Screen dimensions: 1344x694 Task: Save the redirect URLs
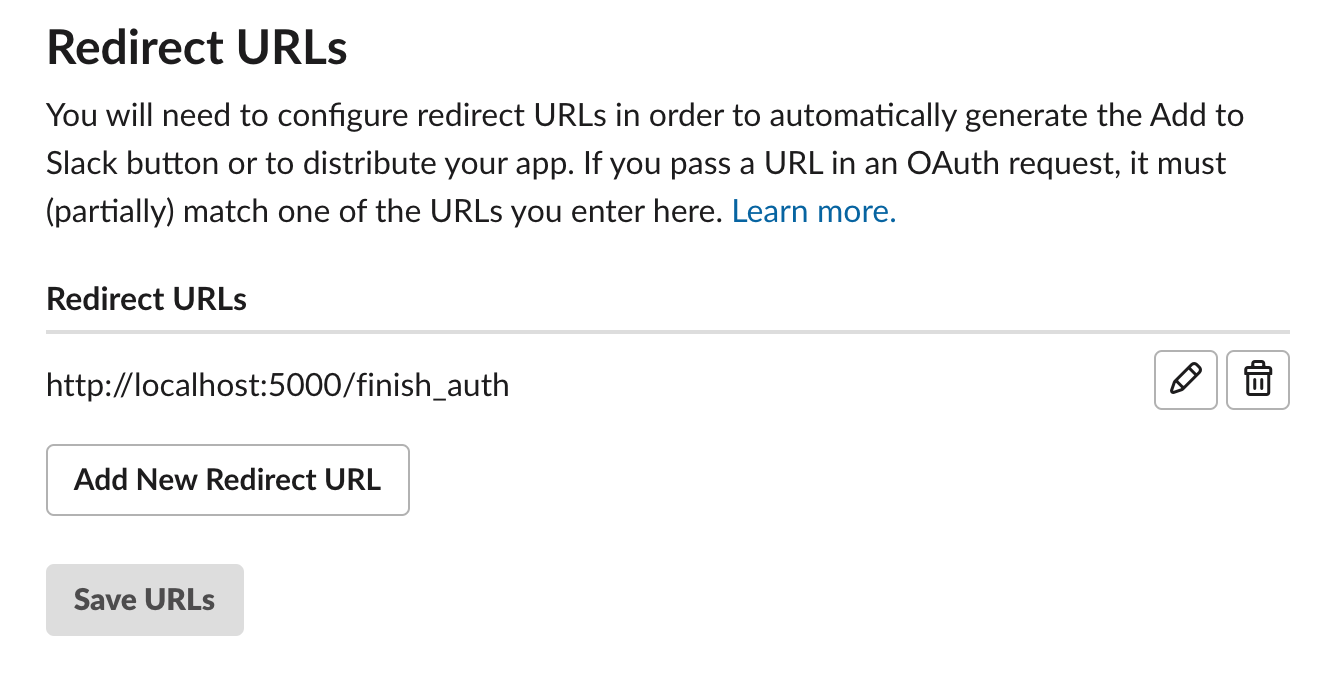click(145, 600)
